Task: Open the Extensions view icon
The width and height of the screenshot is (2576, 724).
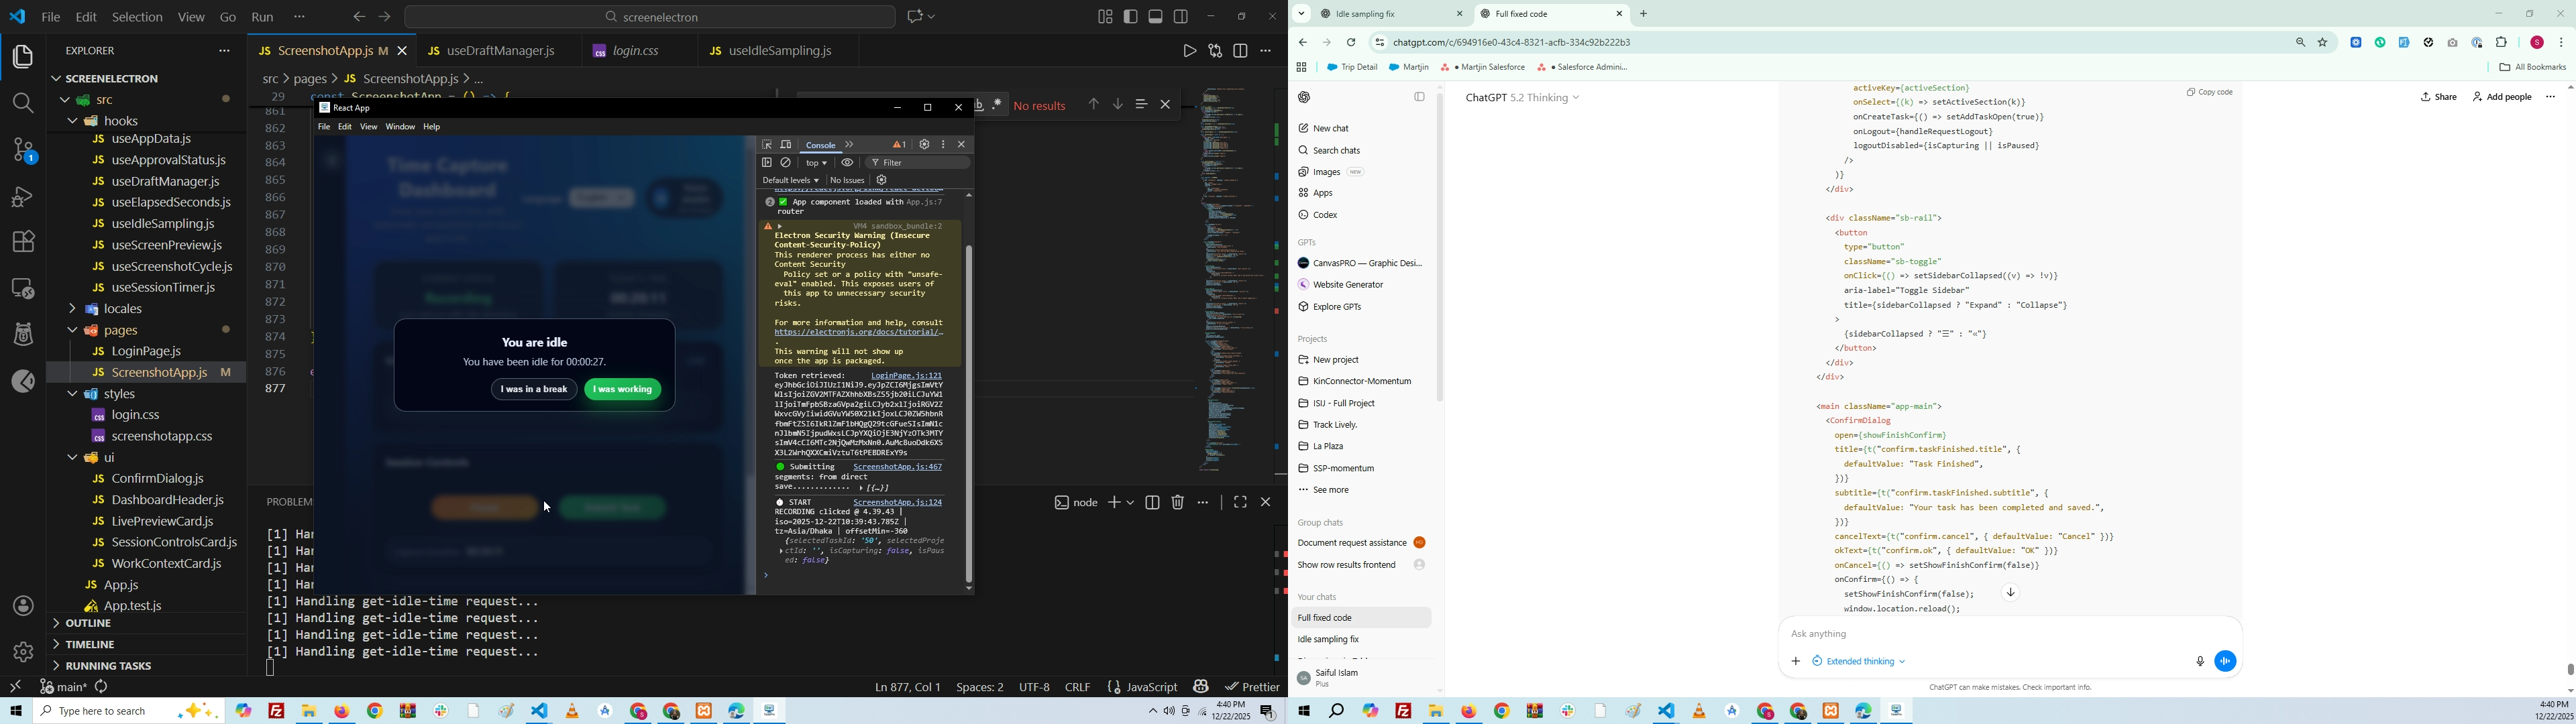Action: 23,241
